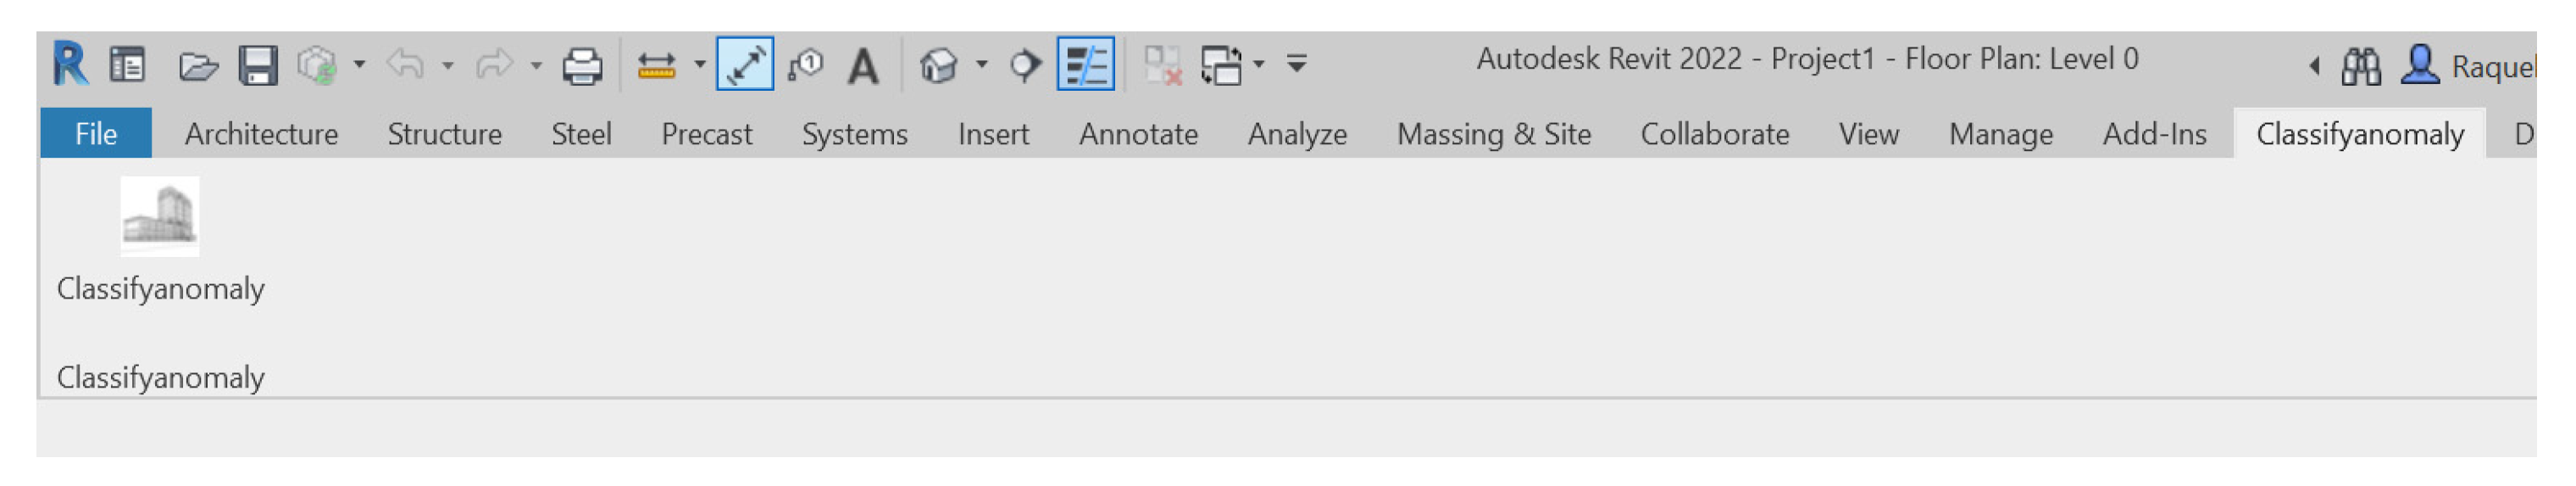
Task: Toggle the Thin Lines display
Action: point(1085,65)
